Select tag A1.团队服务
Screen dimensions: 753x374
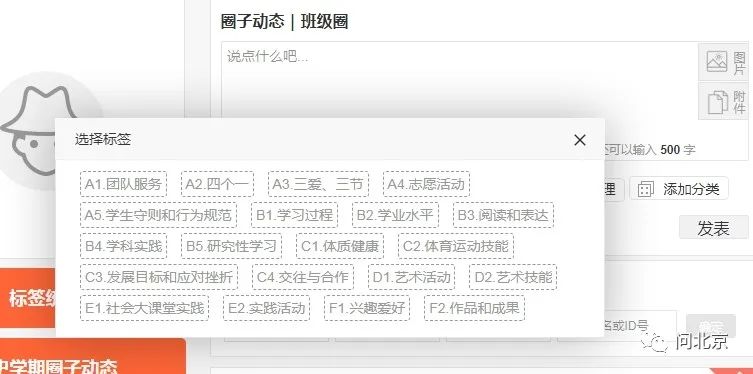(123, 184)
